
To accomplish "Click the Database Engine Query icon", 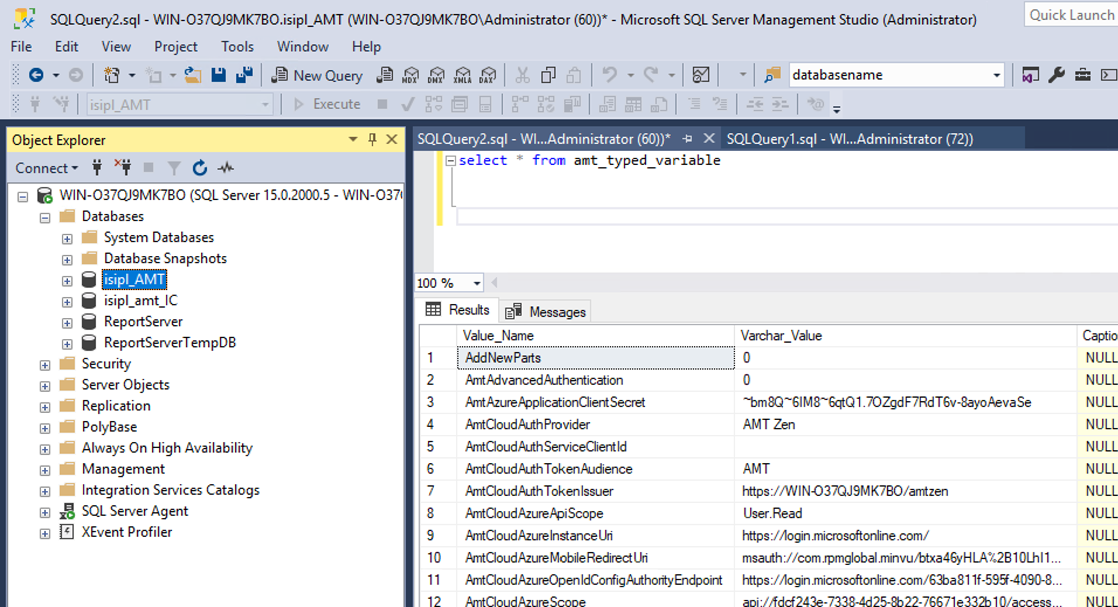I will coord(385,75).
